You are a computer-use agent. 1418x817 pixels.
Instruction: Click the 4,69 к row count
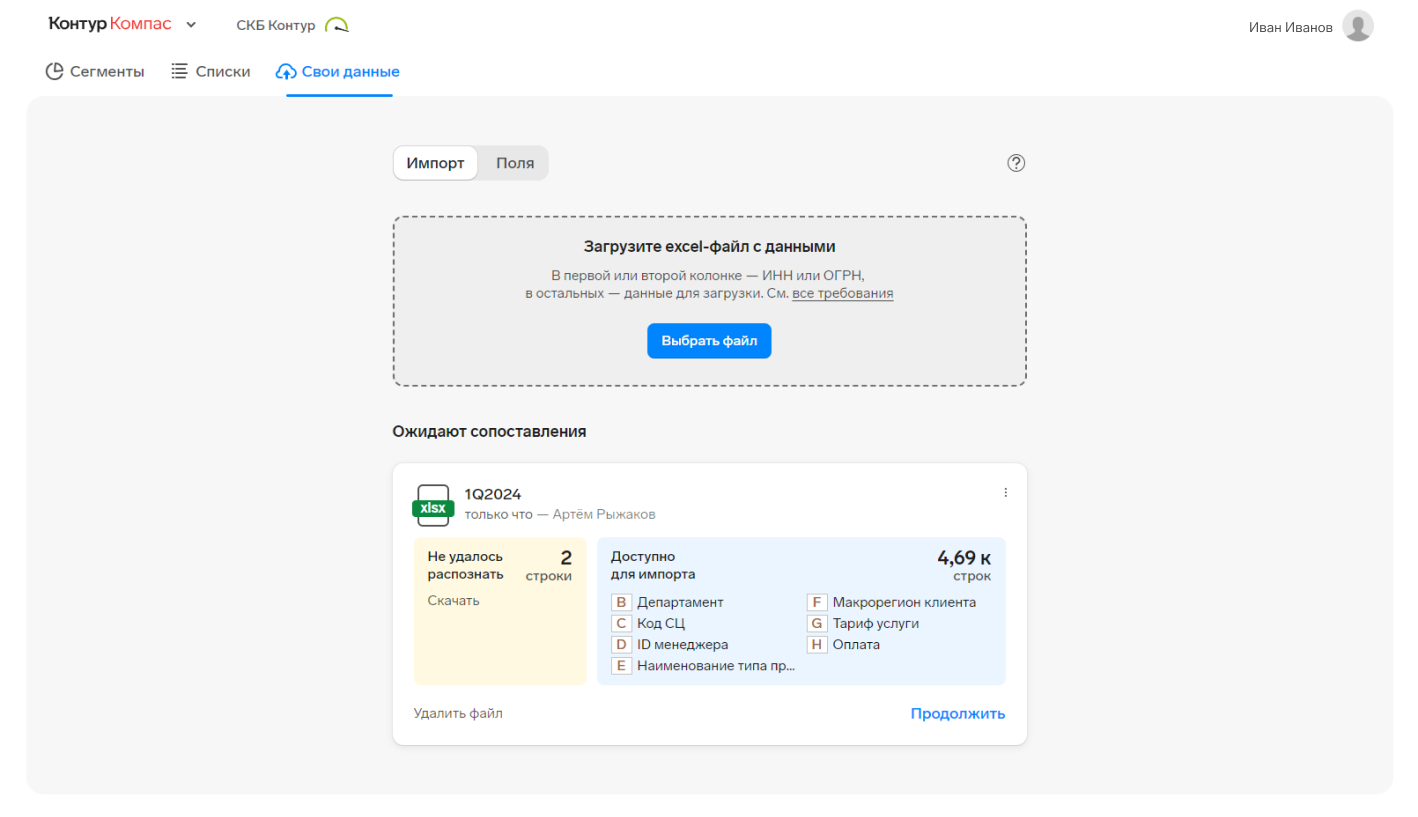[x=964, y=558]
